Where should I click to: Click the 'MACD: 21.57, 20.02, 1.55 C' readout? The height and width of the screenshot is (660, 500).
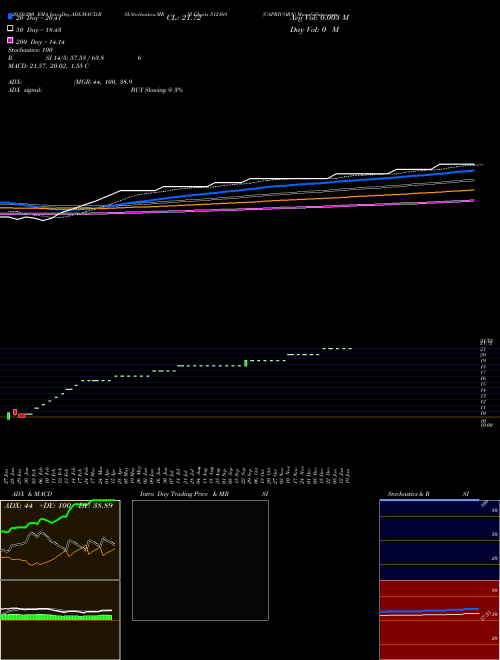(48, 66)
